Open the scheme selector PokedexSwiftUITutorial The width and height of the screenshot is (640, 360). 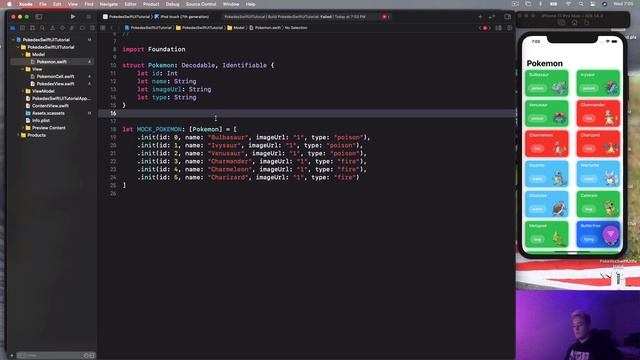(x=127, y=17)
